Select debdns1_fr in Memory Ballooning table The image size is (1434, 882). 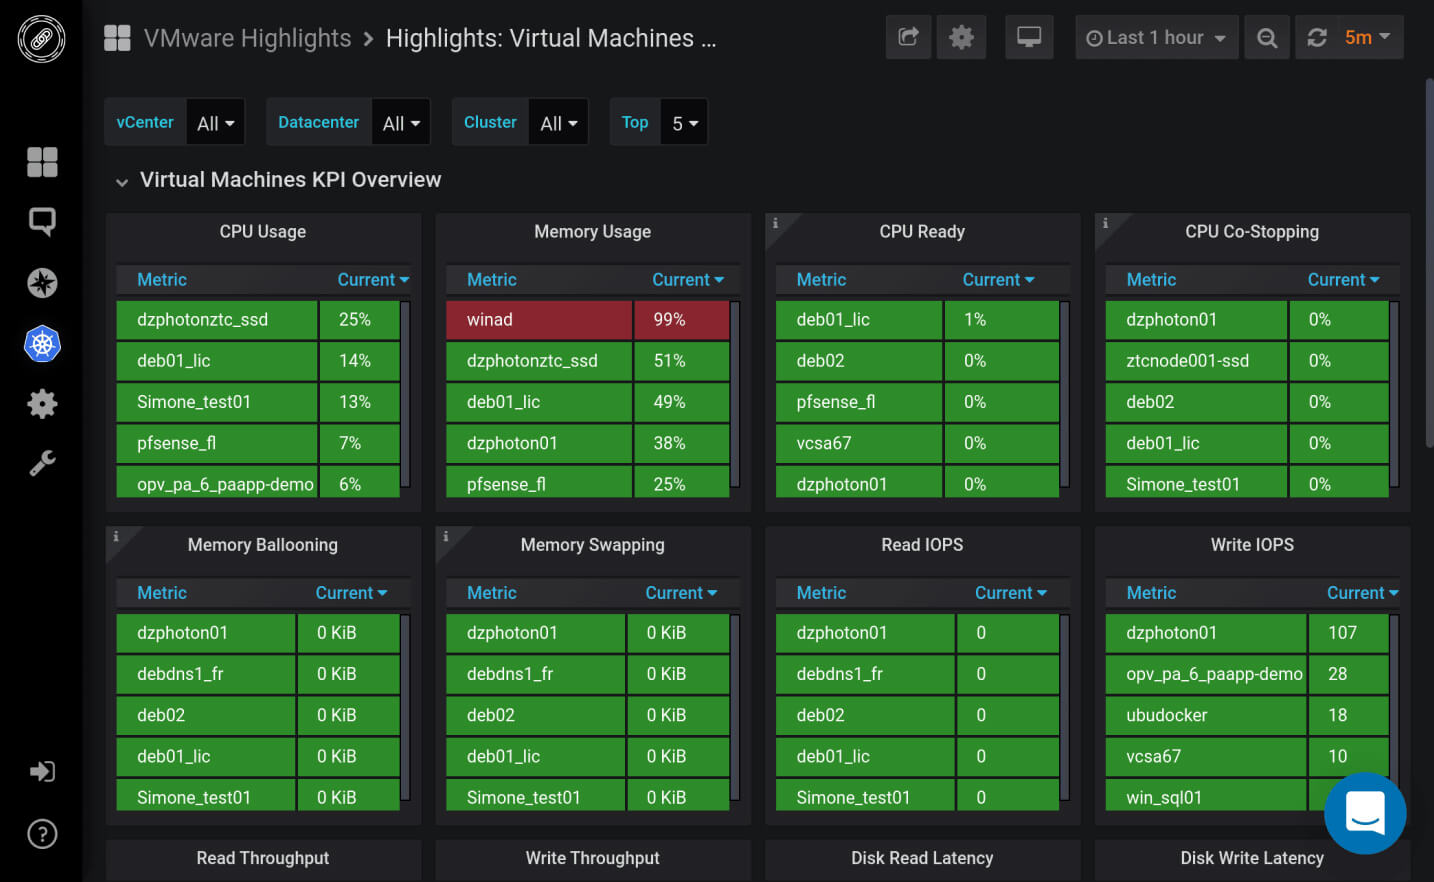tap(180, 674)
